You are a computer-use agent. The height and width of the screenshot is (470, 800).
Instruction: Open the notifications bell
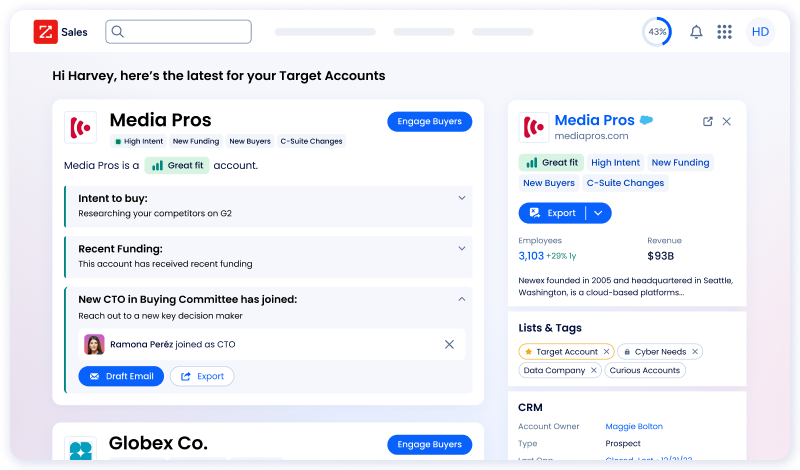(696, 32)
